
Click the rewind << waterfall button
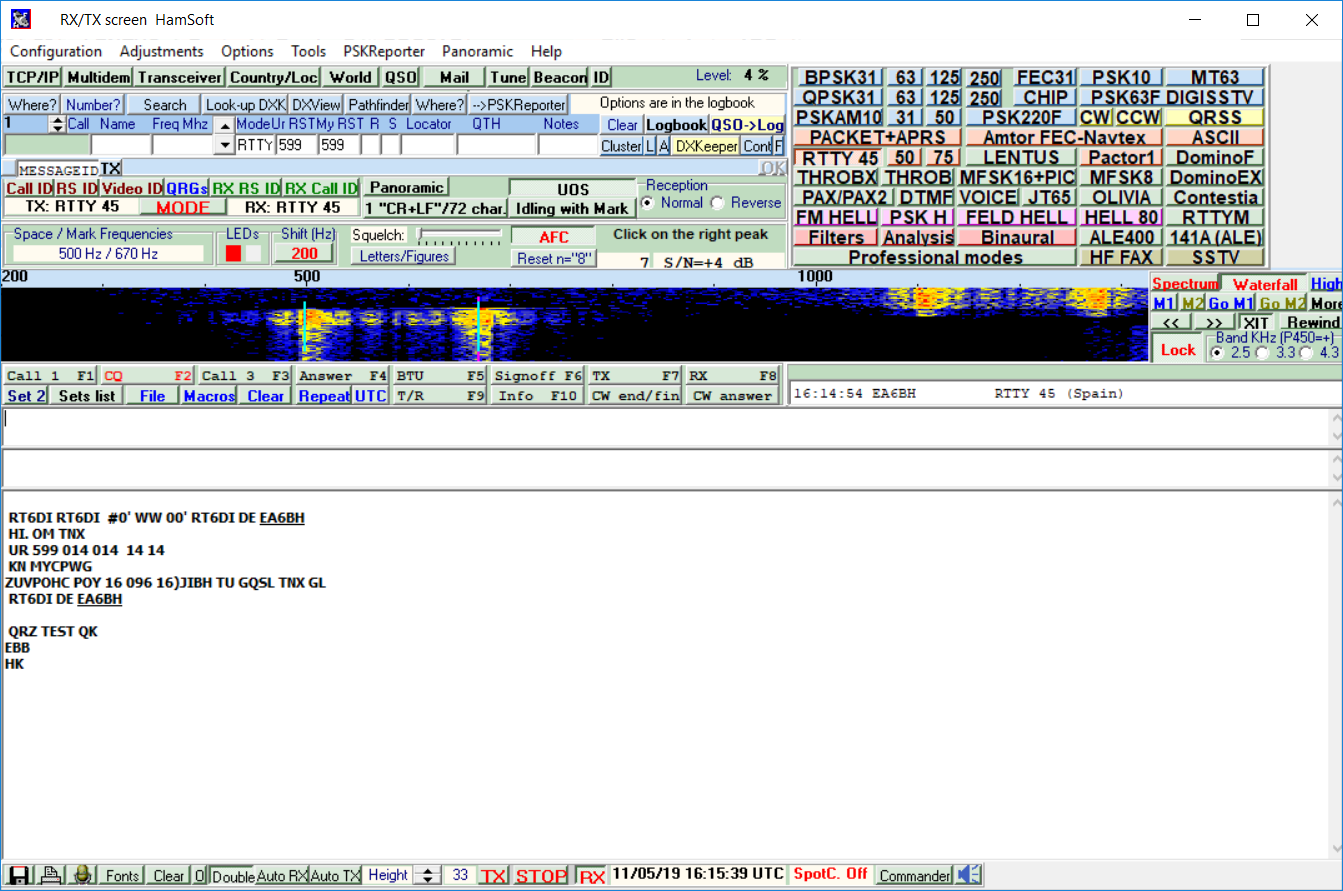(x=1171, y=322)
